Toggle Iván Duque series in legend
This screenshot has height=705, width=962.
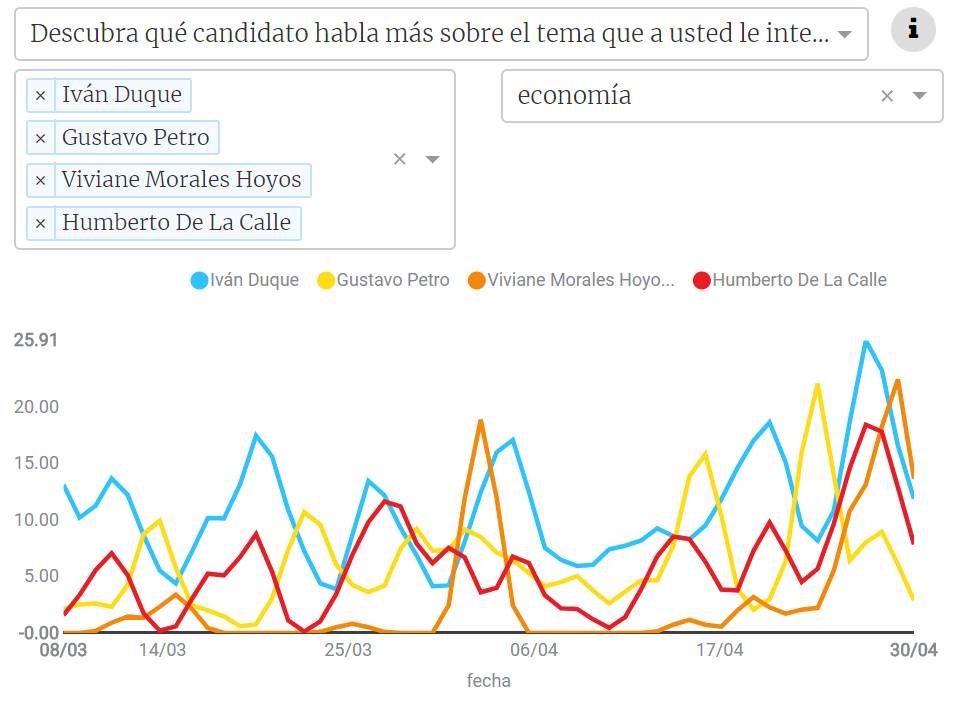[254, 280]
